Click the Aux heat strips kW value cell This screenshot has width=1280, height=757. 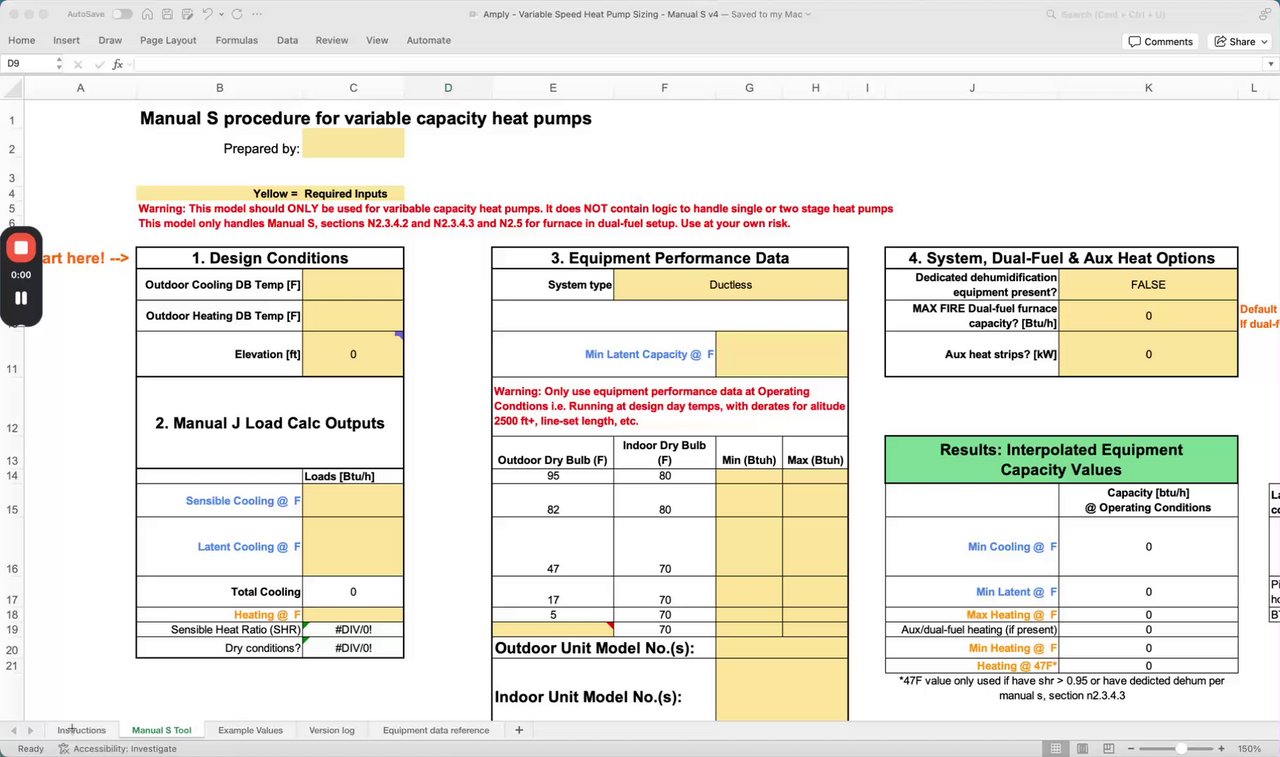pyautogui.click(x=1148, y=354)
